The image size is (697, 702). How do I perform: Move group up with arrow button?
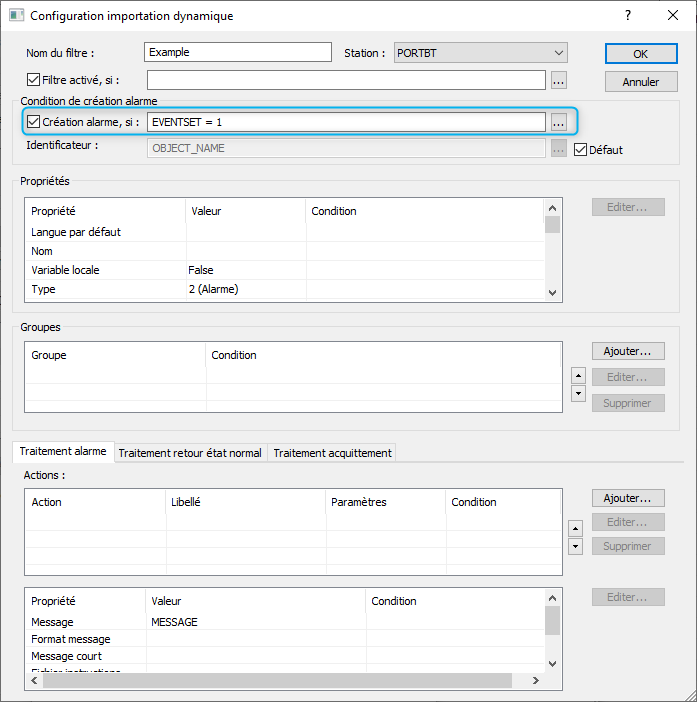pos(576,376)
